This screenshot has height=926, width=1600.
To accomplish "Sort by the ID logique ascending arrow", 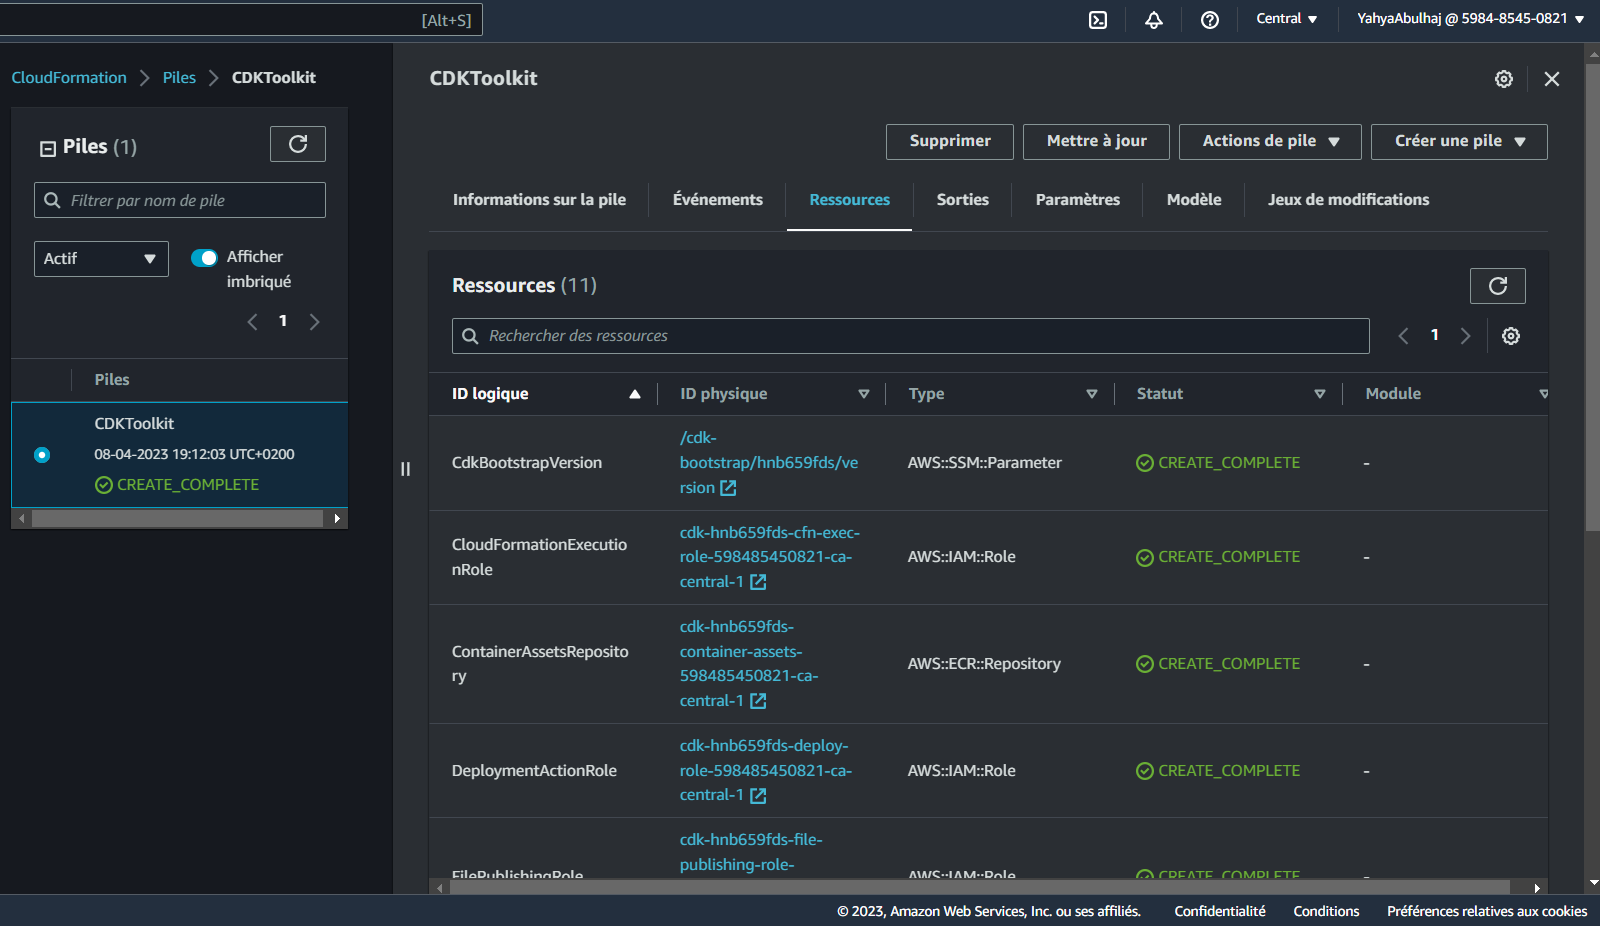I will pyautogui.click(x=635, y=394).
